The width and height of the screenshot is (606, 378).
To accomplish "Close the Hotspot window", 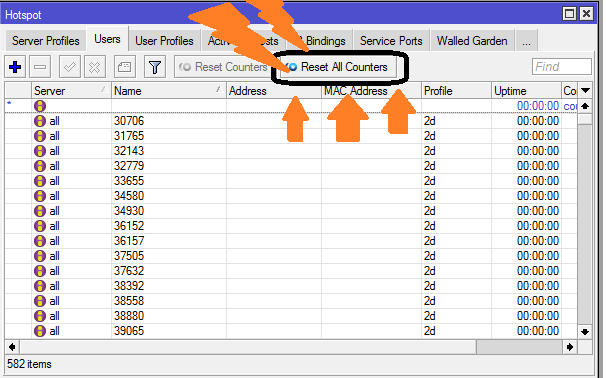I will [x=586, y=14].
